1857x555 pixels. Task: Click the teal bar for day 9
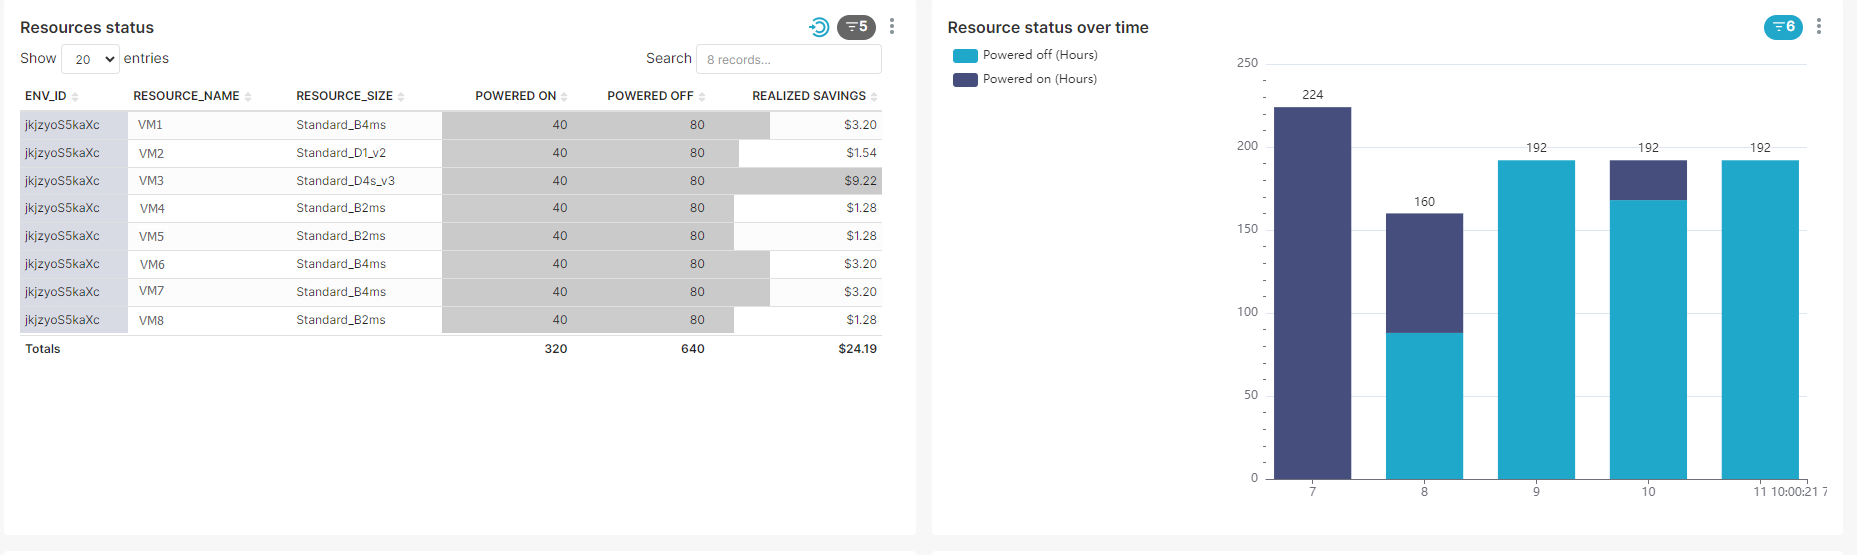1536,319
